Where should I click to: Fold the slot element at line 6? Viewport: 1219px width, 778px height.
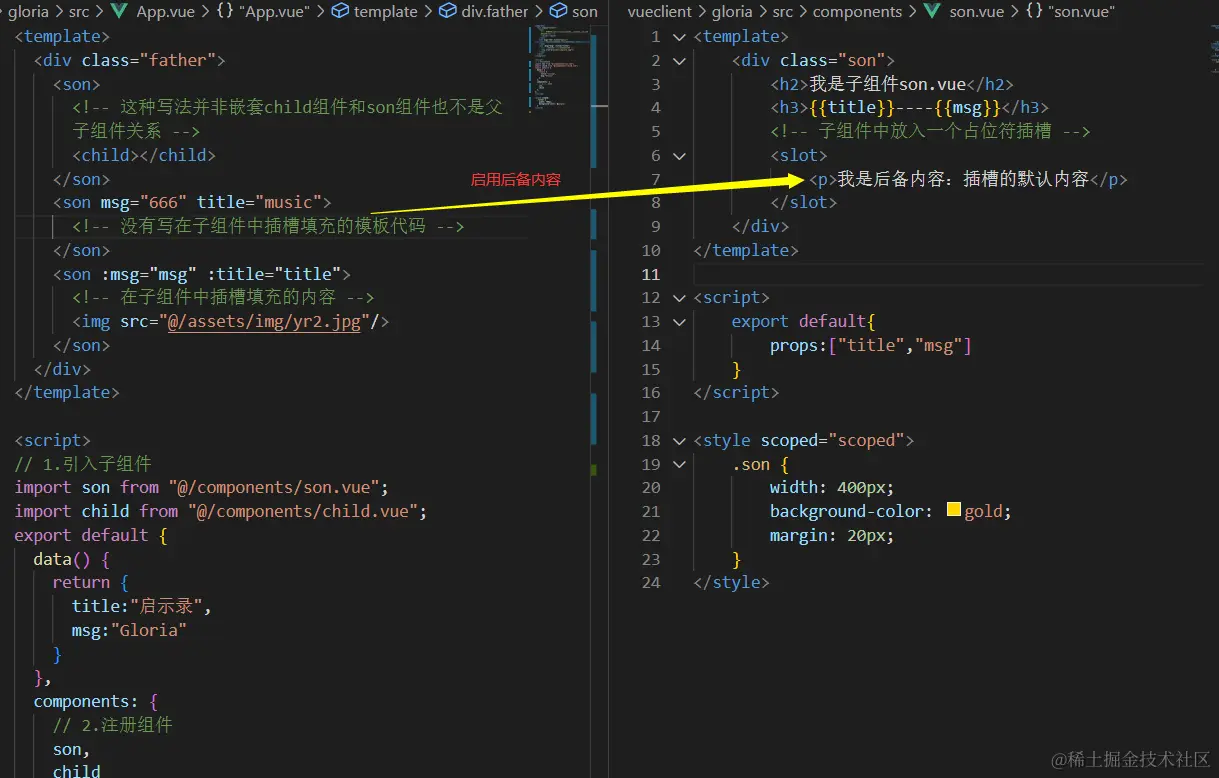(680, 156)
